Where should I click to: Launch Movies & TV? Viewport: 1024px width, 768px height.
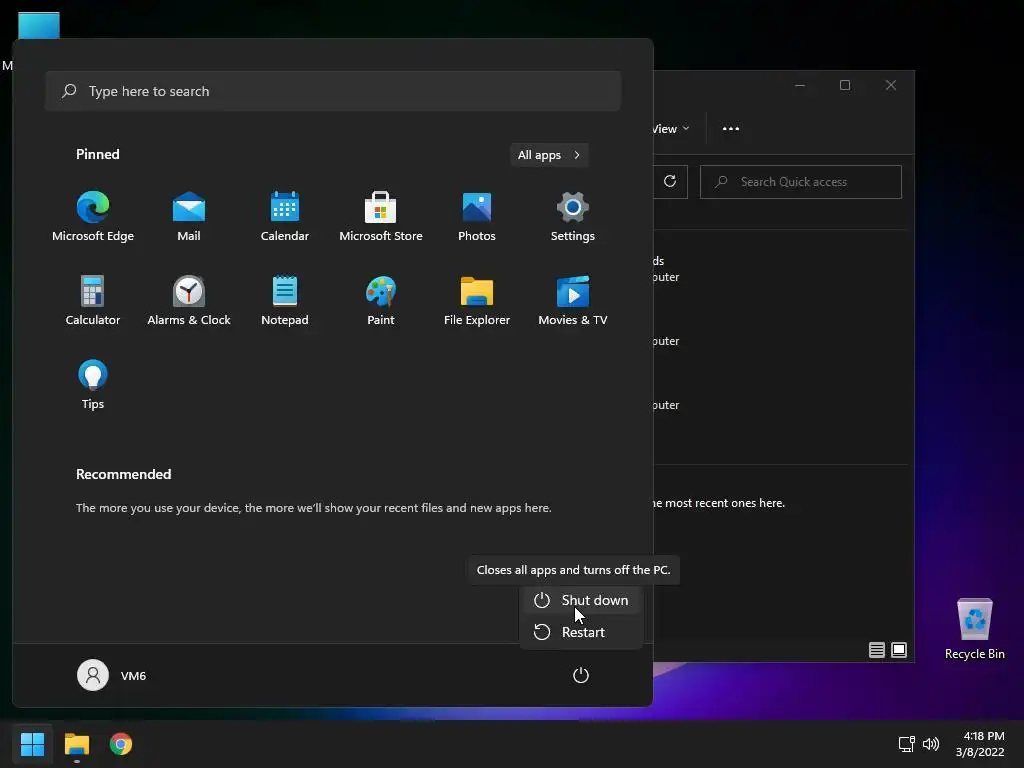click(573, 300)
